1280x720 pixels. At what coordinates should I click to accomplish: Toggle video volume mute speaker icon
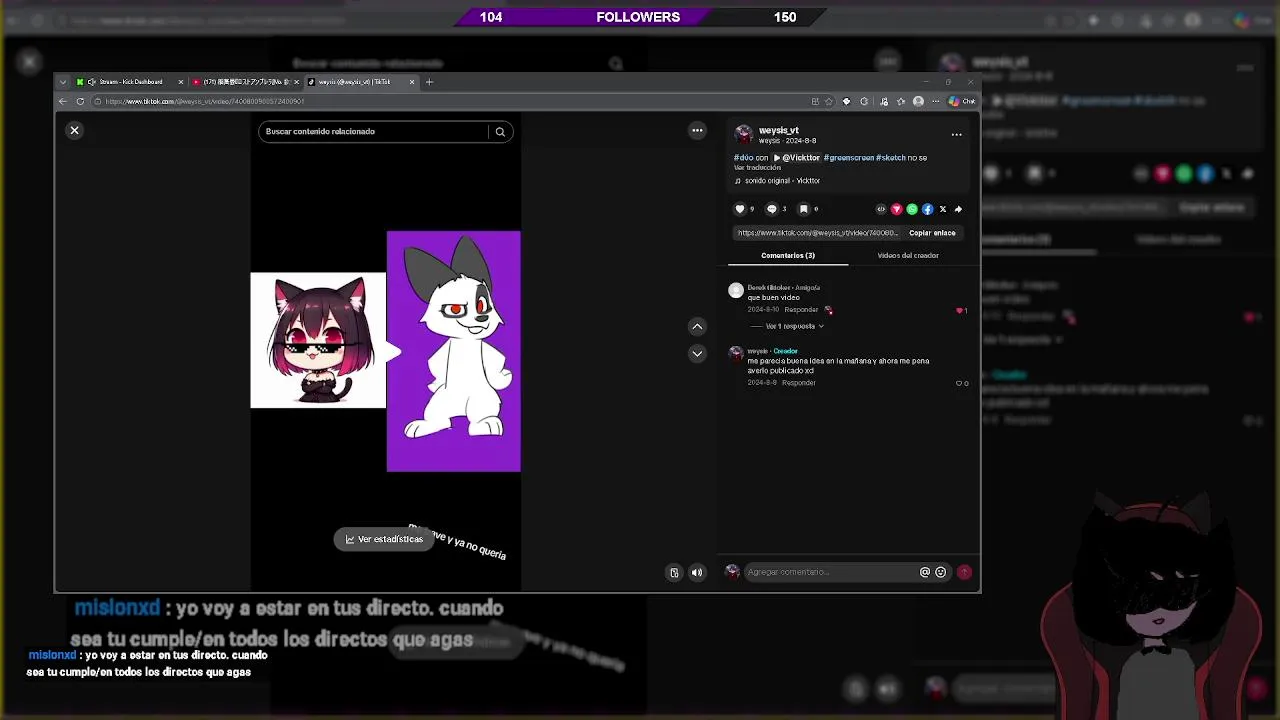(697, 572)
